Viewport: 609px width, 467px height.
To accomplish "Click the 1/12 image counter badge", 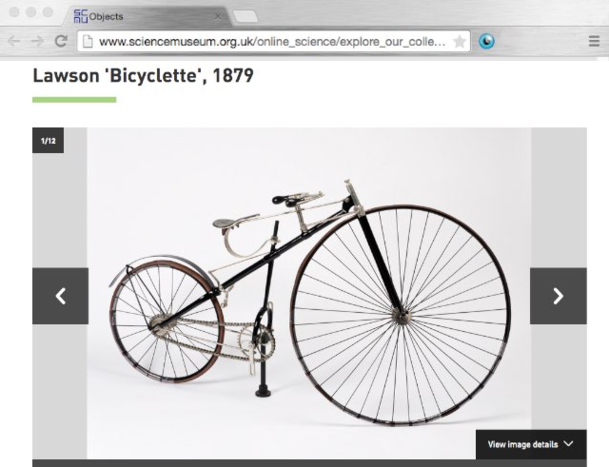I will (x=48, y=140).
